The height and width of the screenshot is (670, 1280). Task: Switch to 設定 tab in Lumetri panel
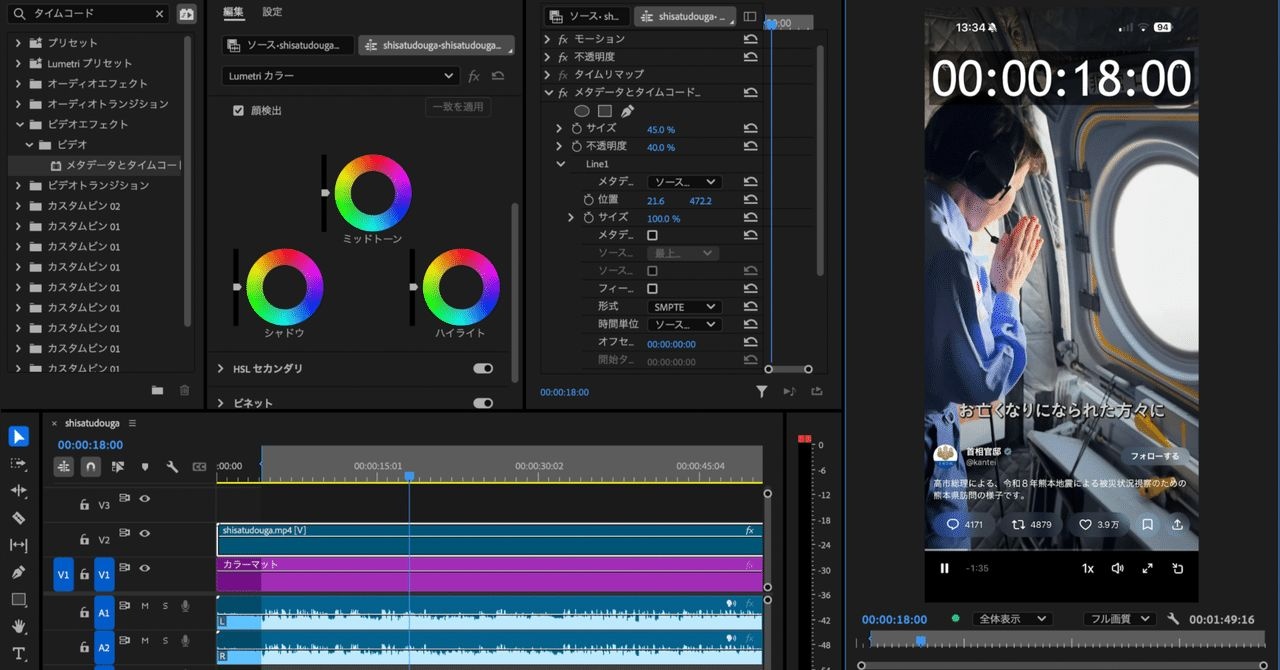click(272, 12)
